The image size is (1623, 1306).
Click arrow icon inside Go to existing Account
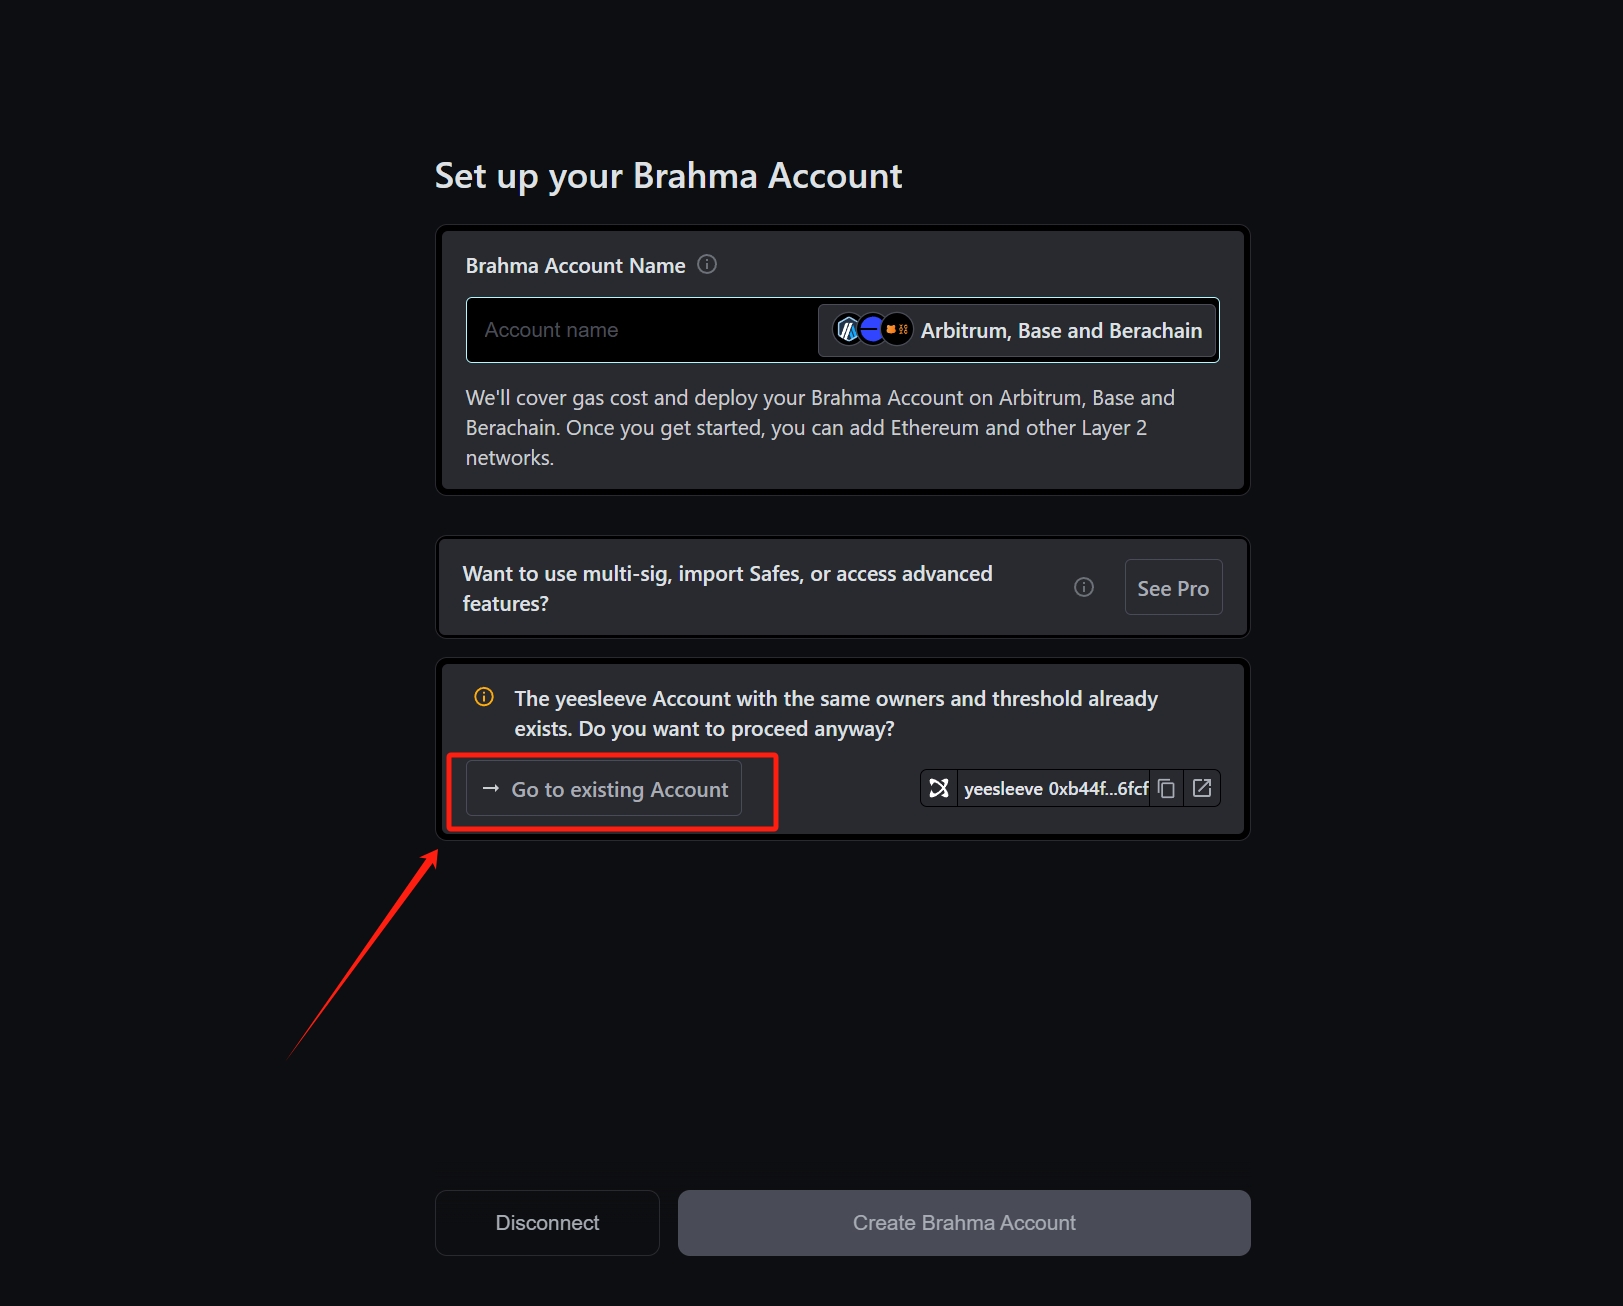click(491, 788)
